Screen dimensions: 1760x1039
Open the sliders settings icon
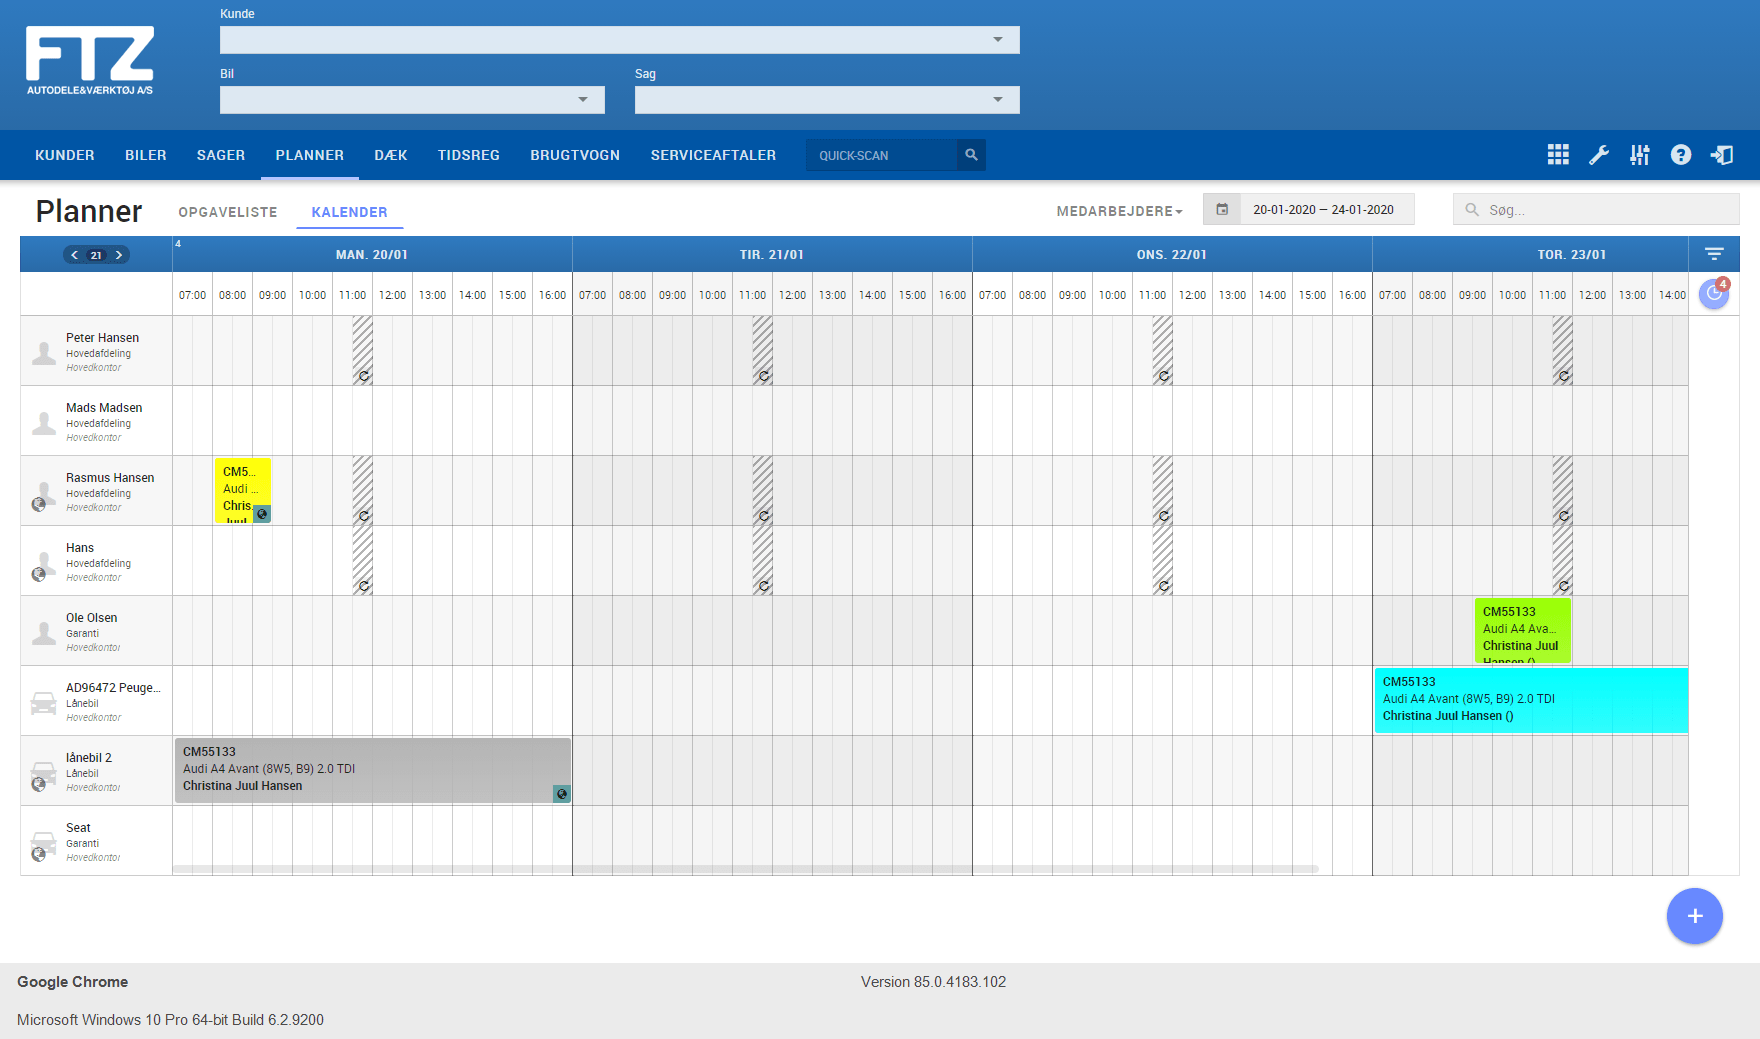click(1640, 155)
